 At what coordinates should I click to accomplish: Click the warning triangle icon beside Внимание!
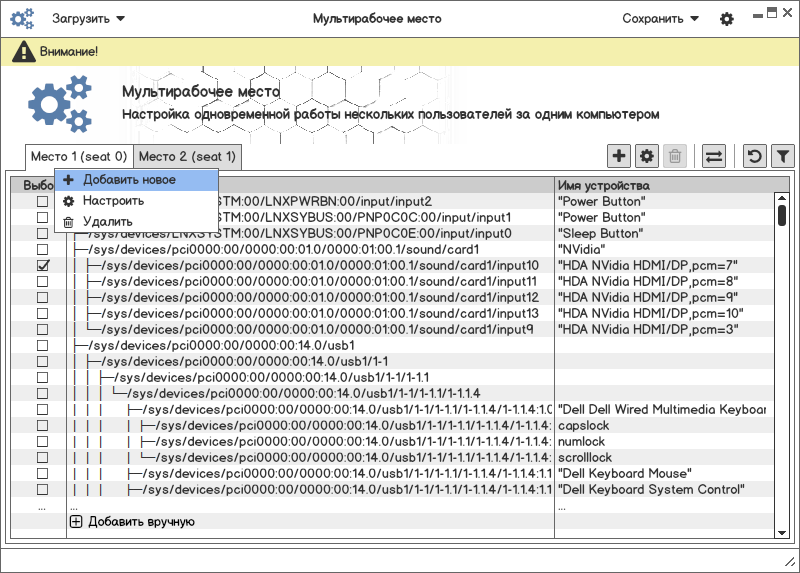coord(20,51)
